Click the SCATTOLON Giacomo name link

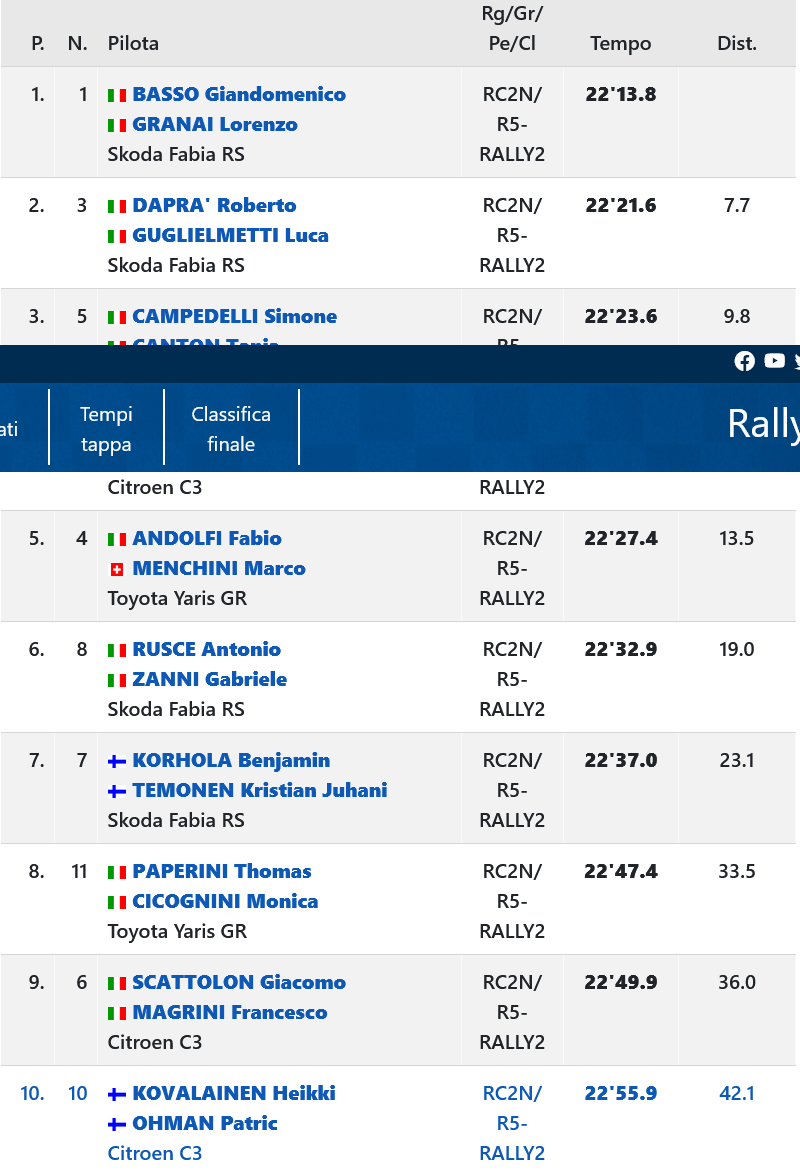[x=239, y=982]
